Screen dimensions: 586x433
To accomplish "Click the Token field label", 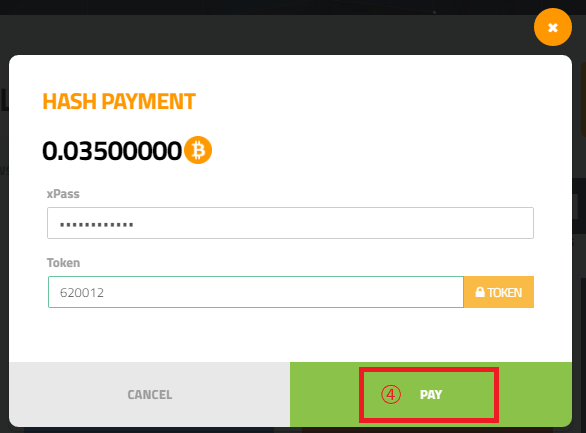I will [x=63, y=263].
